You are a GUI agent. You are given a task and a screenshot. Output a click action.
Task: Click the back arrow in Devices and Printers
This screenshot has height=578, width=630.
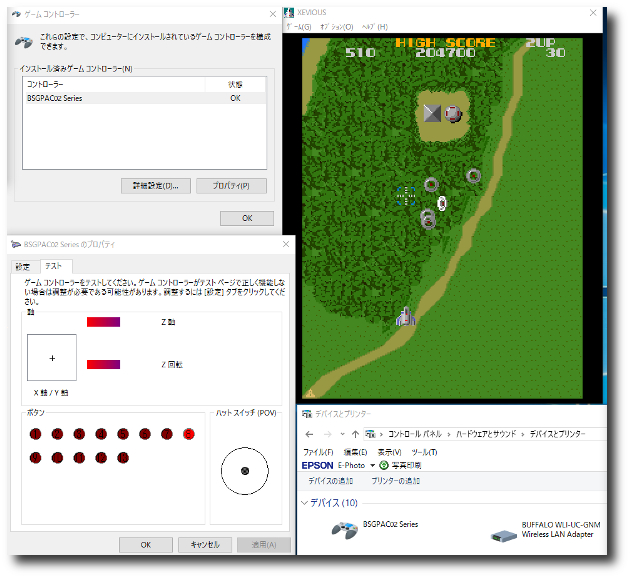click(x=310, y=434)
